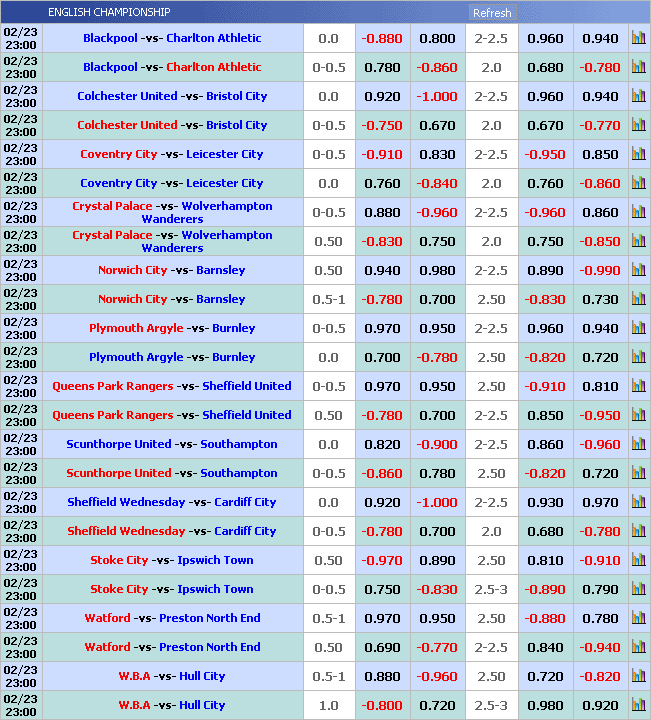Open chart icon for Plymouth Argyle 0.0 handicap row
Viewport: 651px width, 720px height.
[638, 358]
